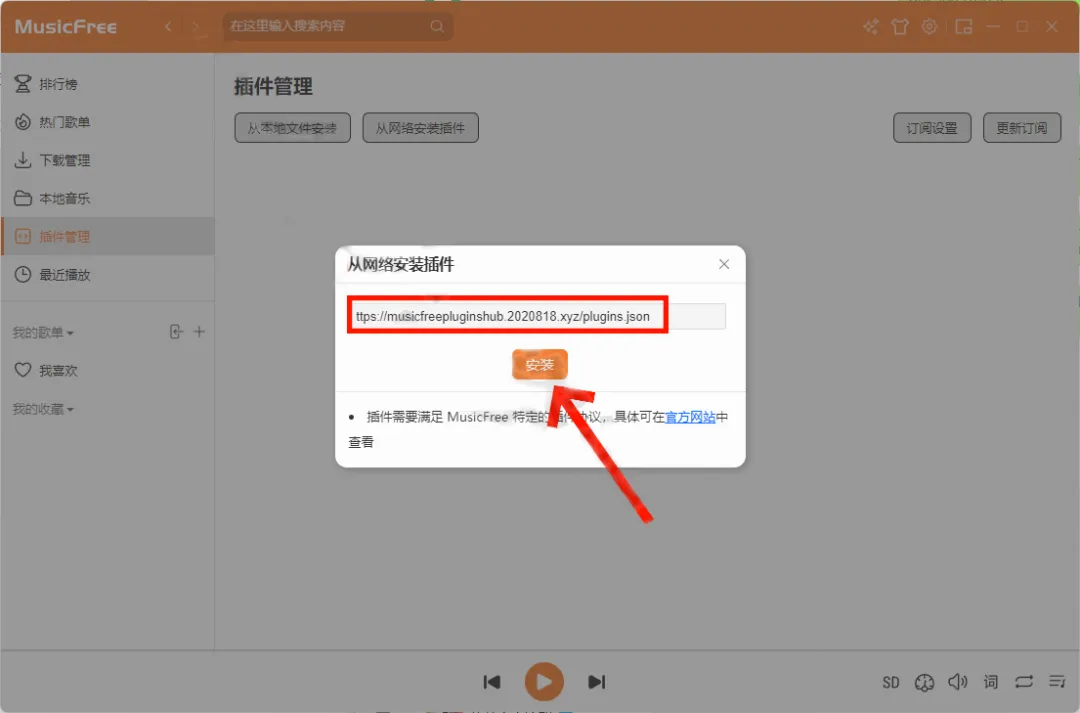Open 排行榜 in the sidebar
The width and height of the screenshot is (1080, 713).
click(107, 84)
